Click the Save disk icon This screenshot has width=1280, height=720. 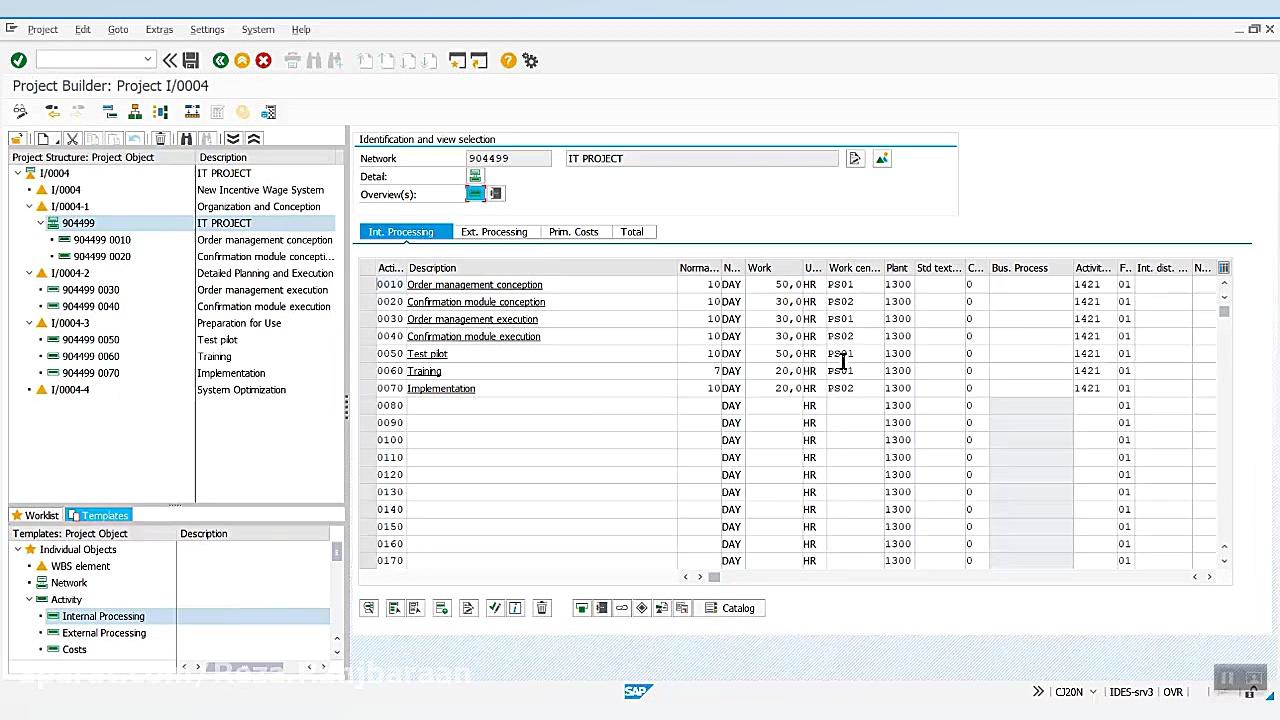point(191,61)
